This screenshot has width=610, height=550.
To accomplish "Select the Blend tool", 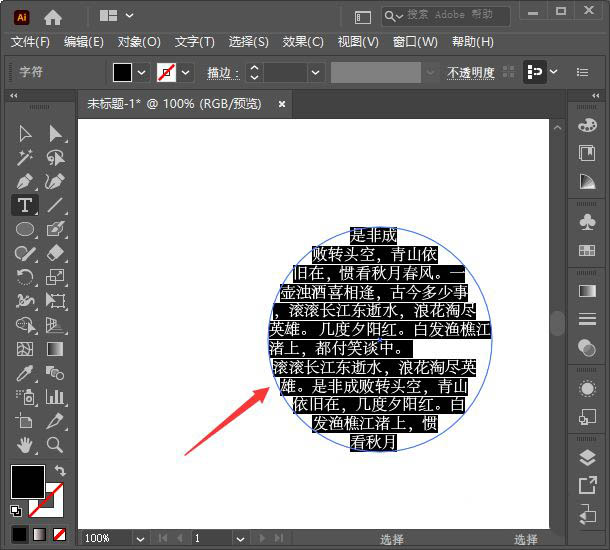I will [x=55, y=373].
